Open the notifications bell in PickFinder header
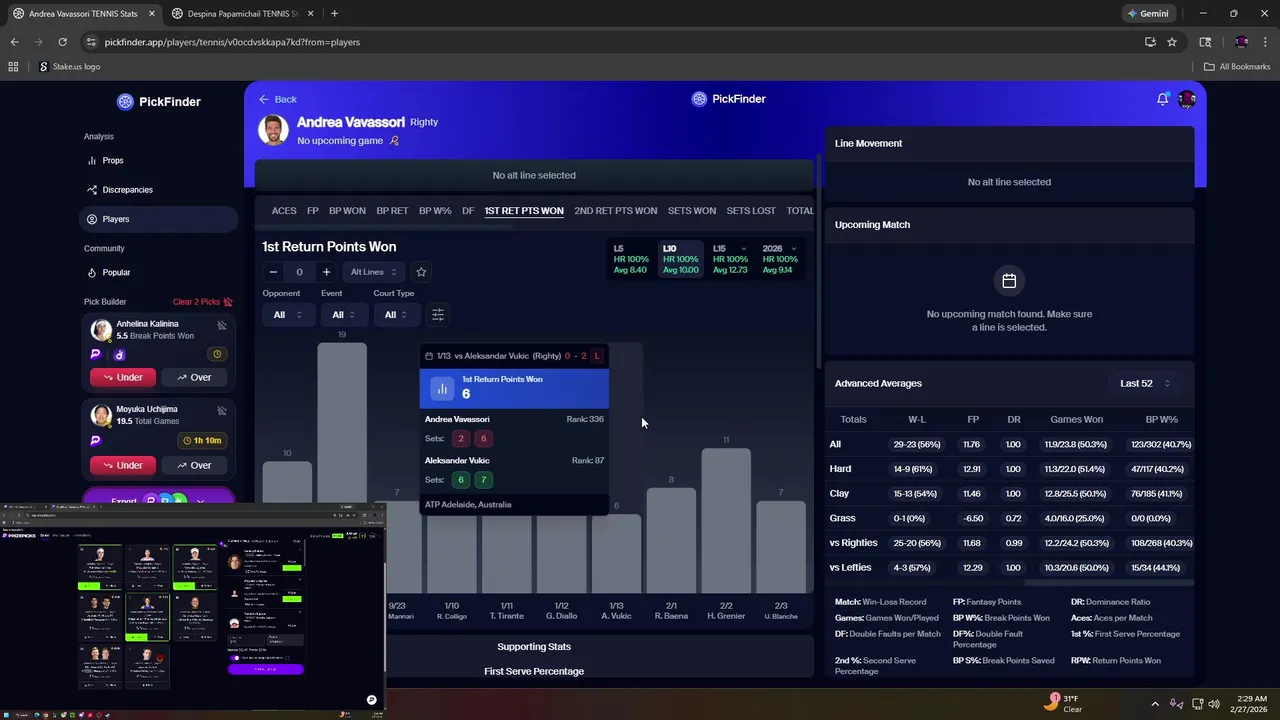1280x720 pixels. 1162,99
